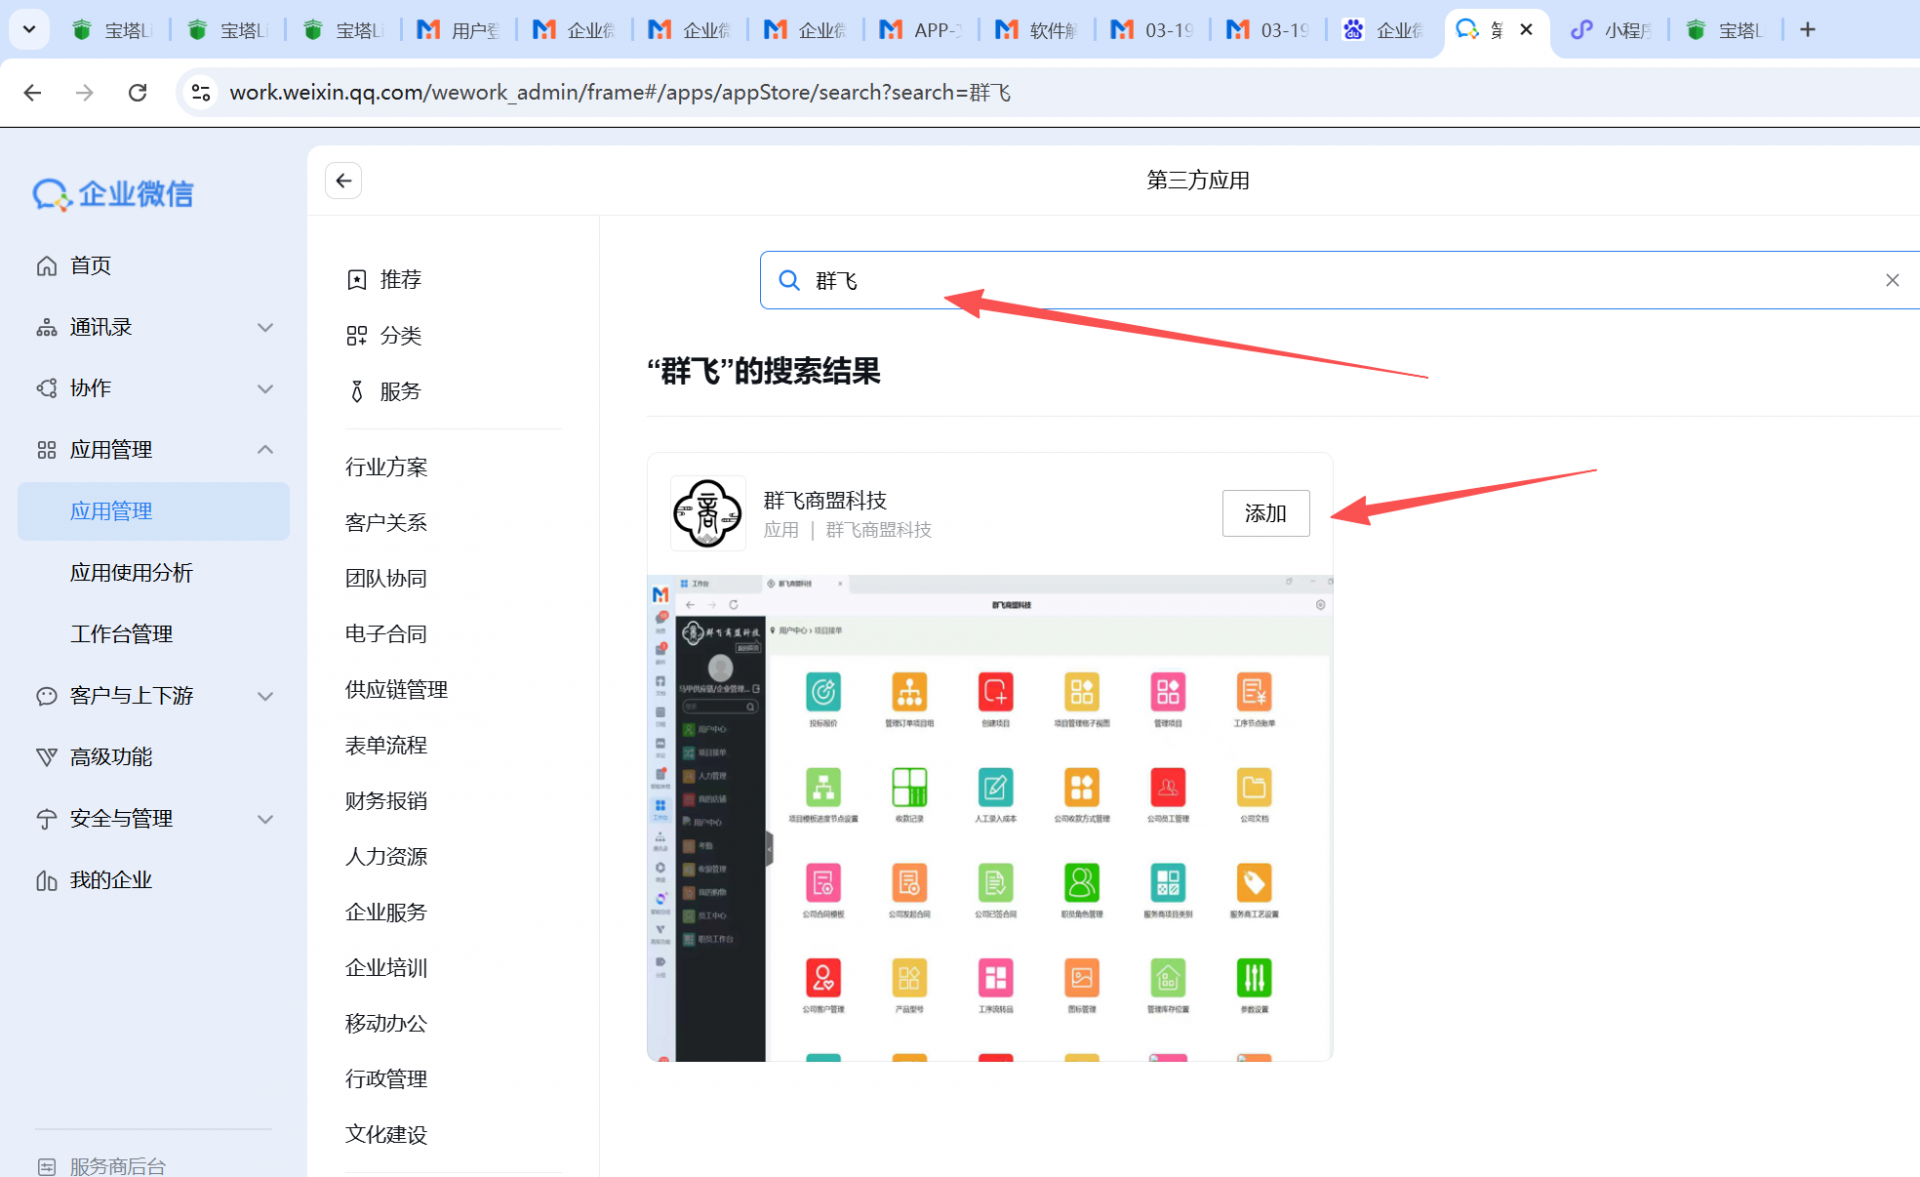Expand the 客户与上下游 section
Viewport: 1920px width, 1177px height.
pyautogui.click(x=264, y=696)
